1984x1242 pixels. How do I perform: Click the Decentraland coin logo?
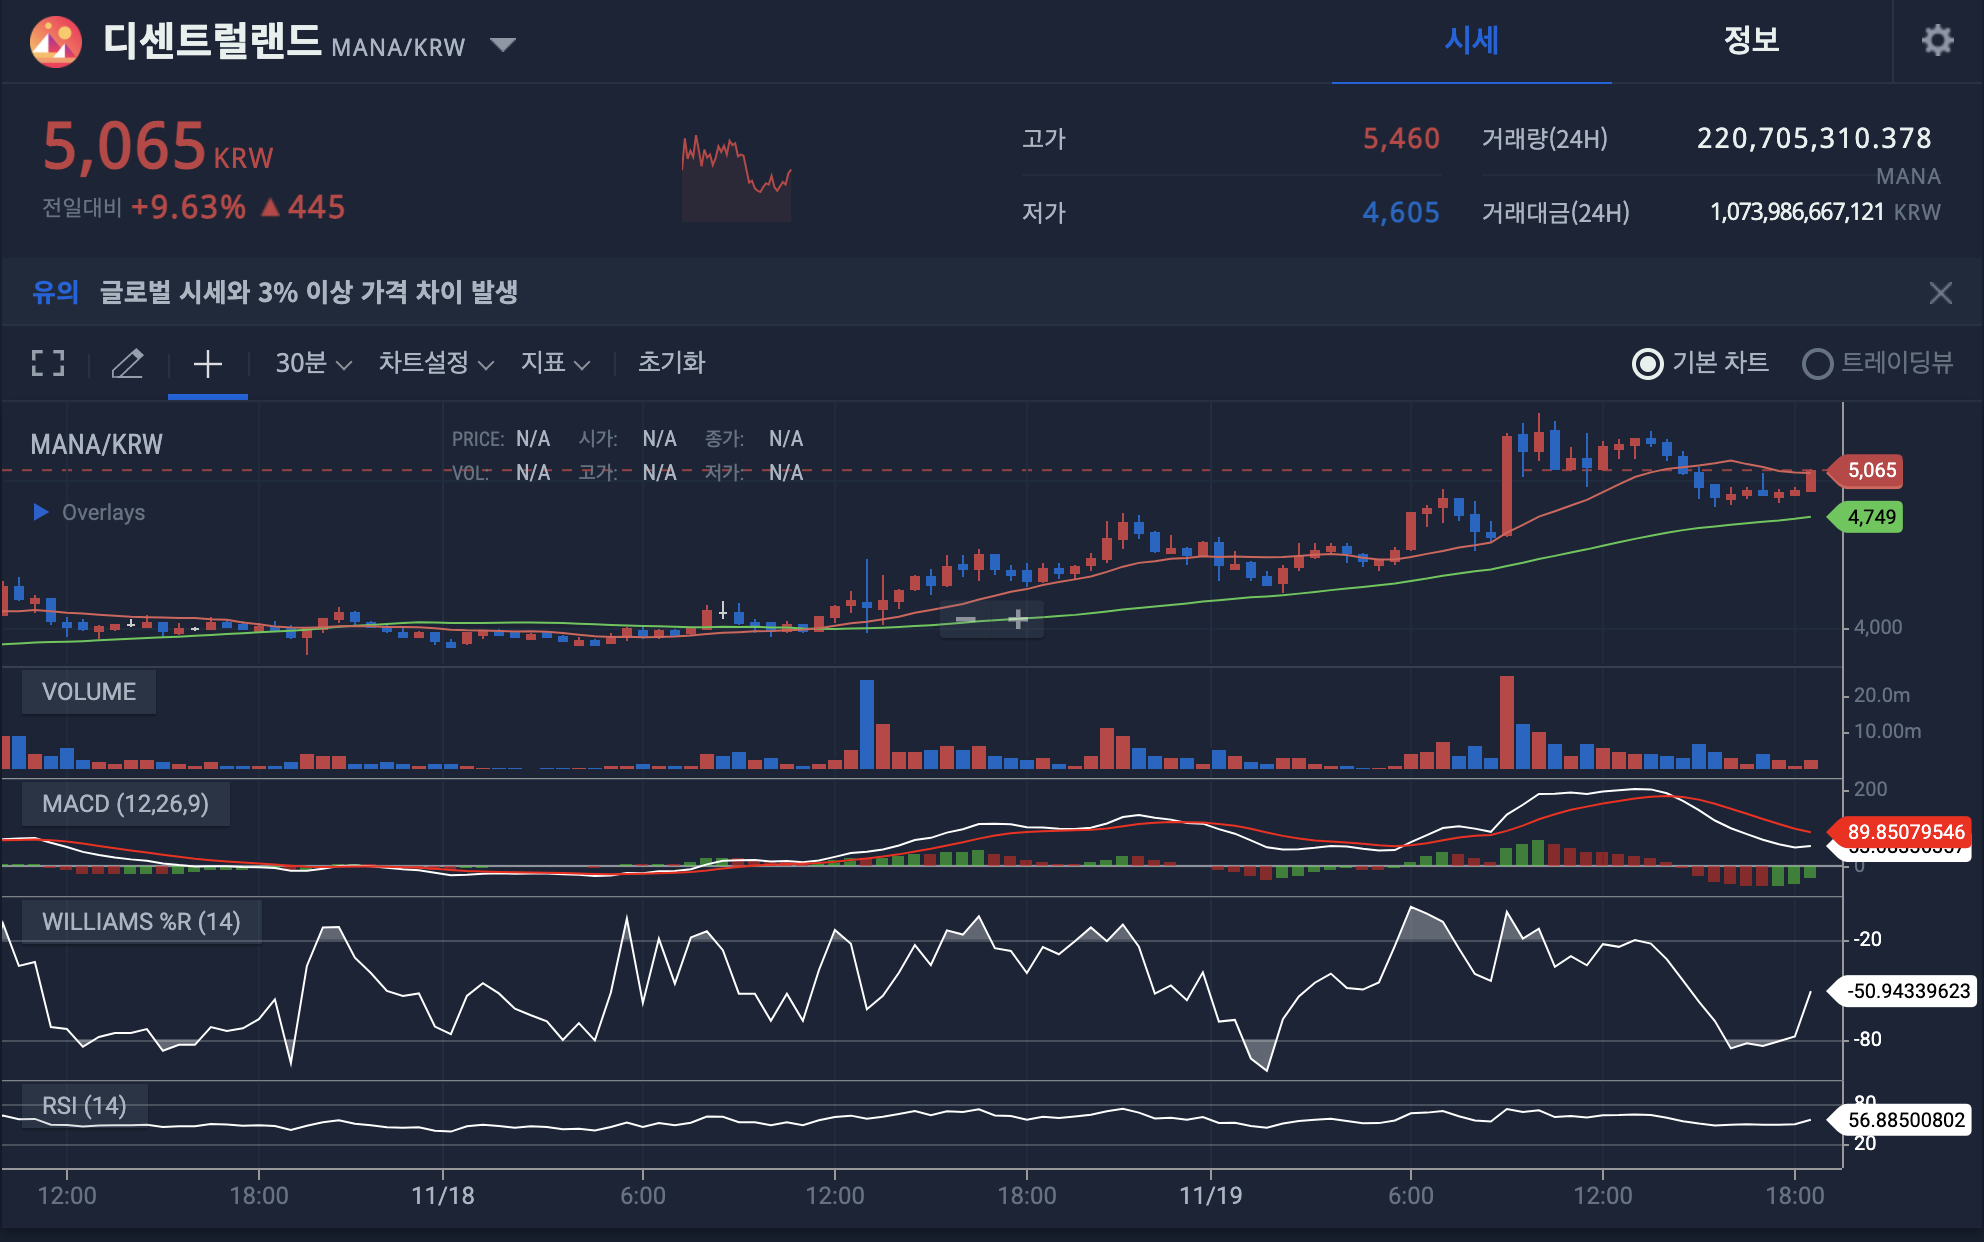click(56, 42)
